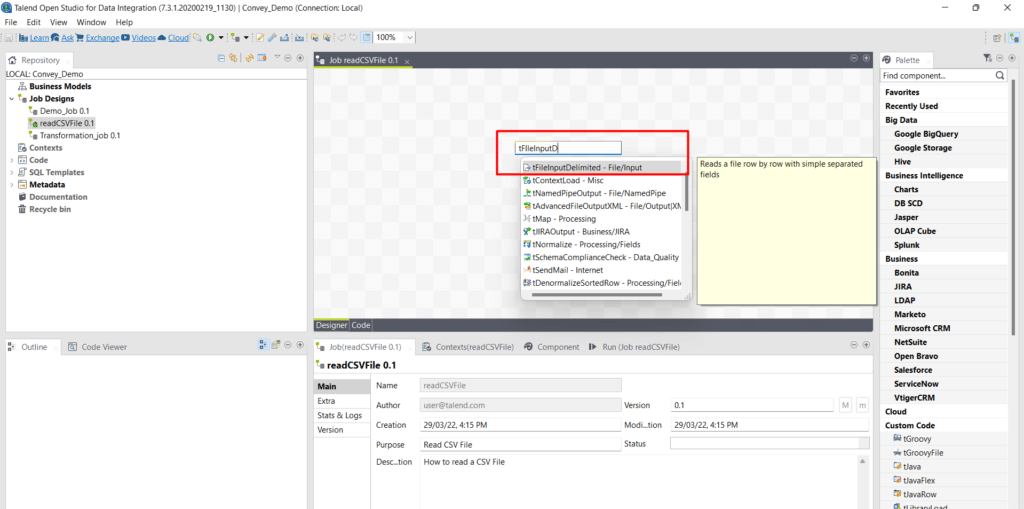Click the Link with Editor icon in Repository
Screen dimensions: 1024x509
(x=233, y=58)
